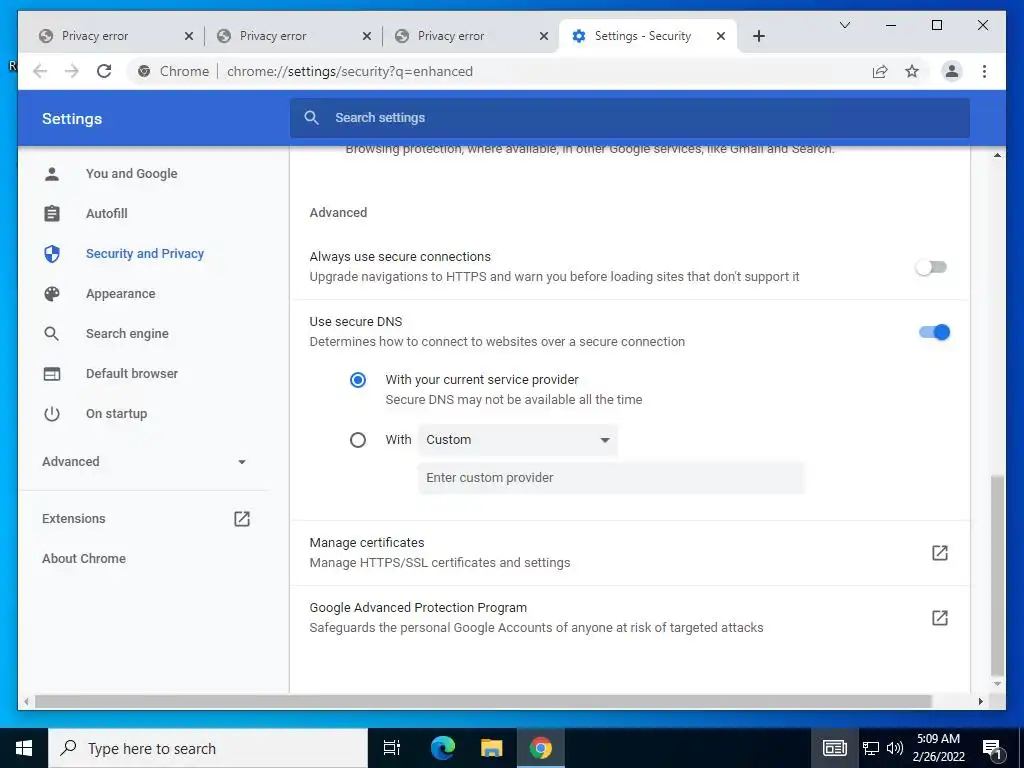Click the Appearance palette icon
Image resolution: width=1024 pixels, height=768 pixels.
coord(52,294)
